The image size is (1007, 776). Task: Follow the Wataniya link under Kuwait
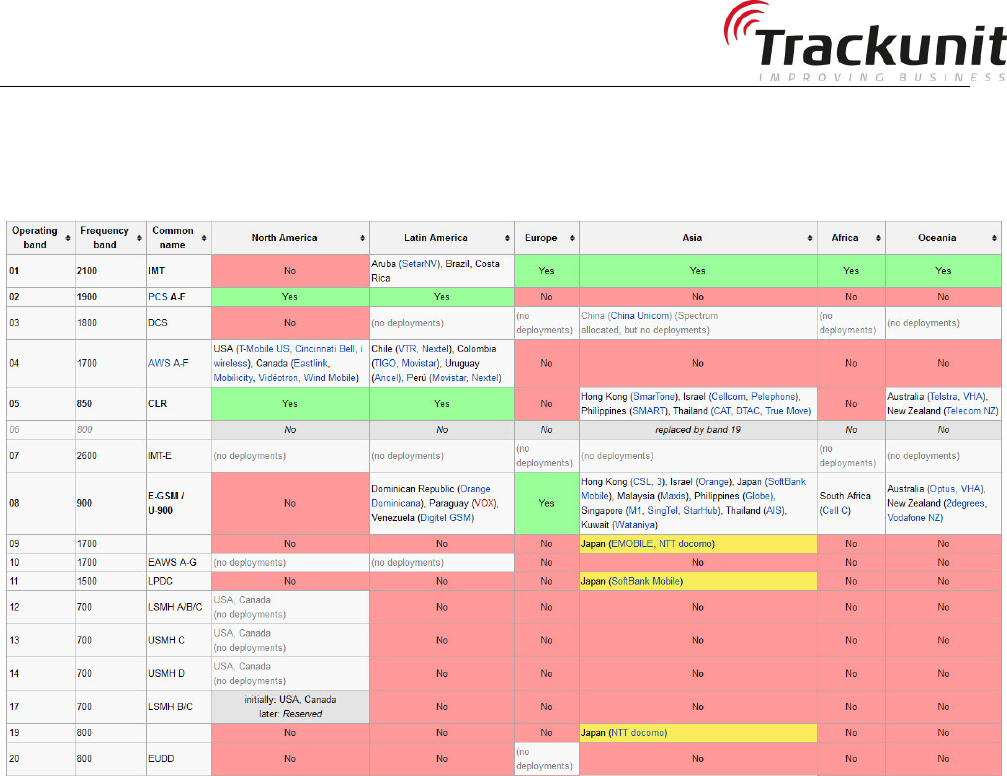(x=635, y=524)
